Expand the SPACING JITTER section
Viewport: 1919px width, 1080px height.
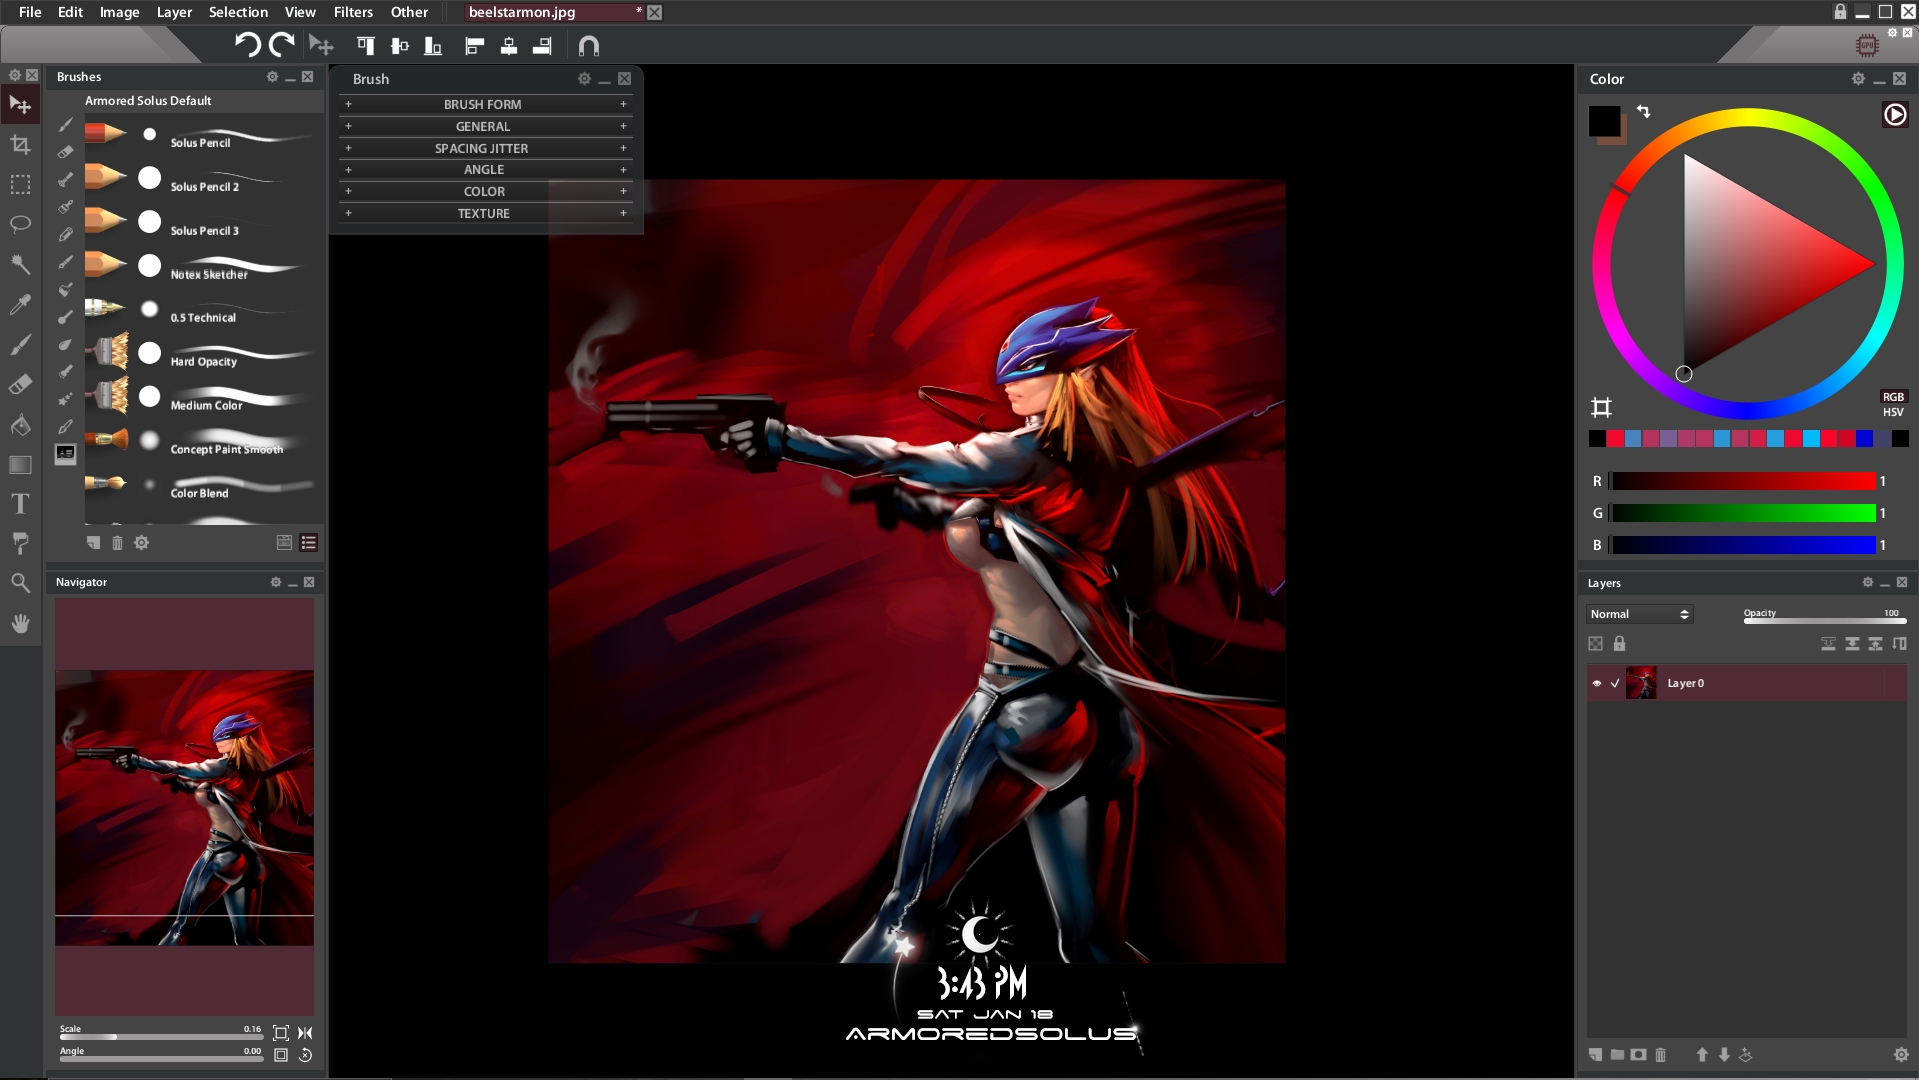[484, 148]
